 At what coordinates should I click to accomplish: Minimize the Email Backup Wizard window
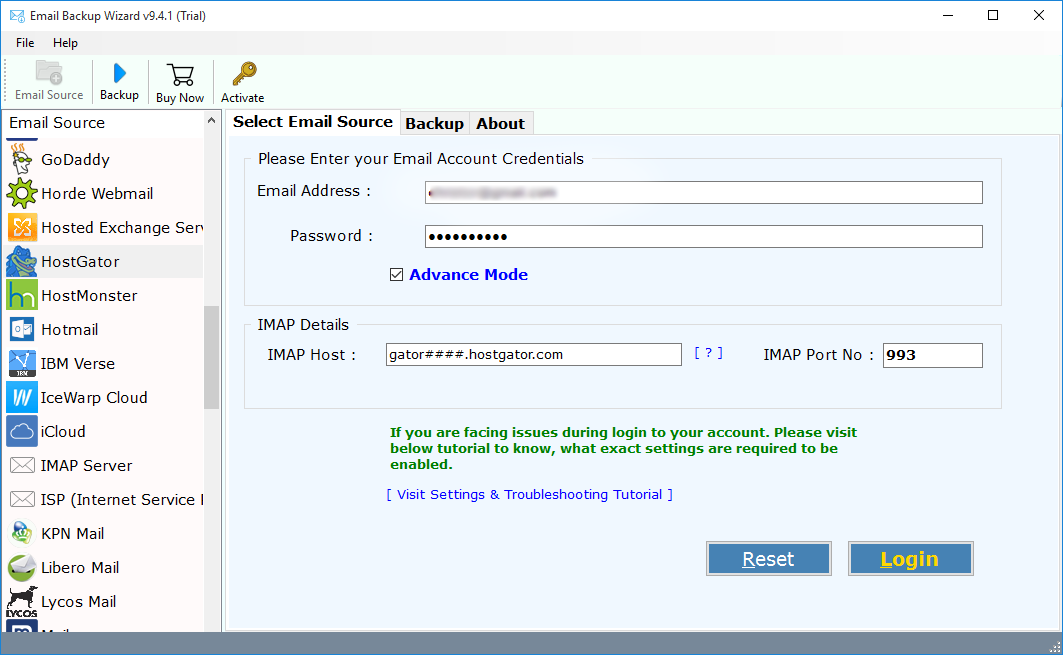coord(948,16)
